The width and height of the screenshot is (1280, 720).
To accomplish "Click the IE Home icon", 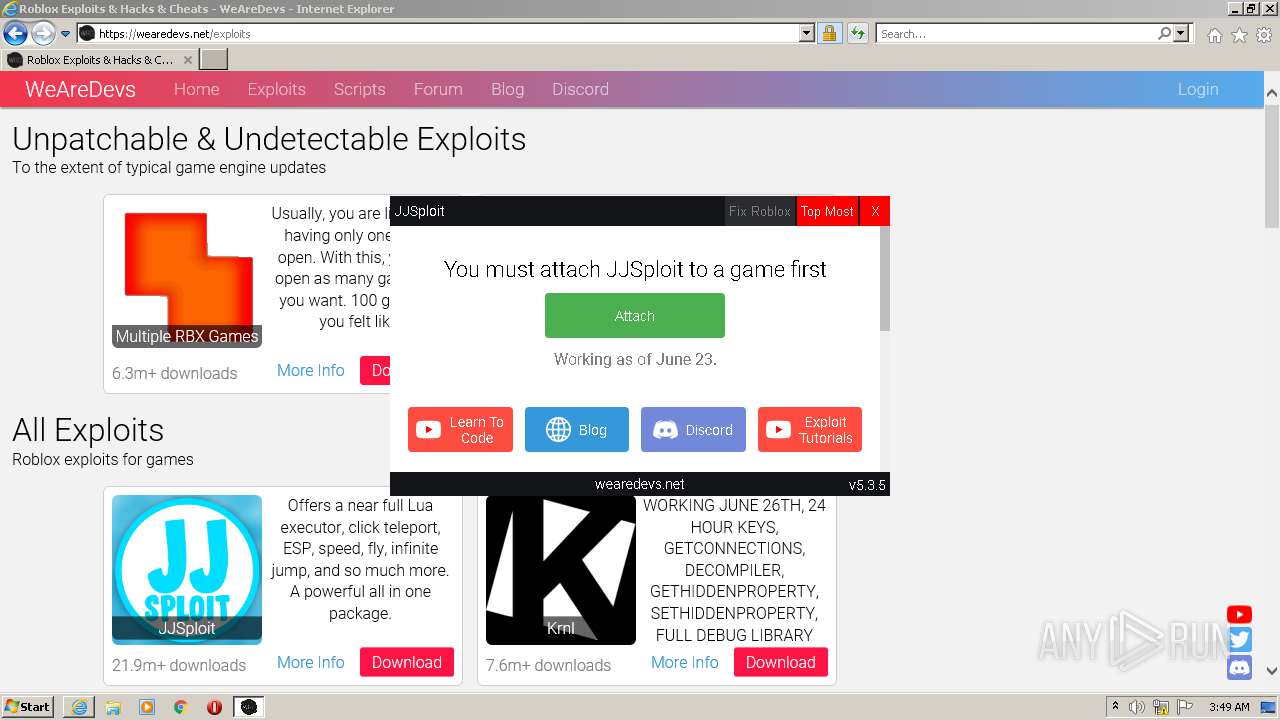I will pyautogui.click(x=1214, y=35).
